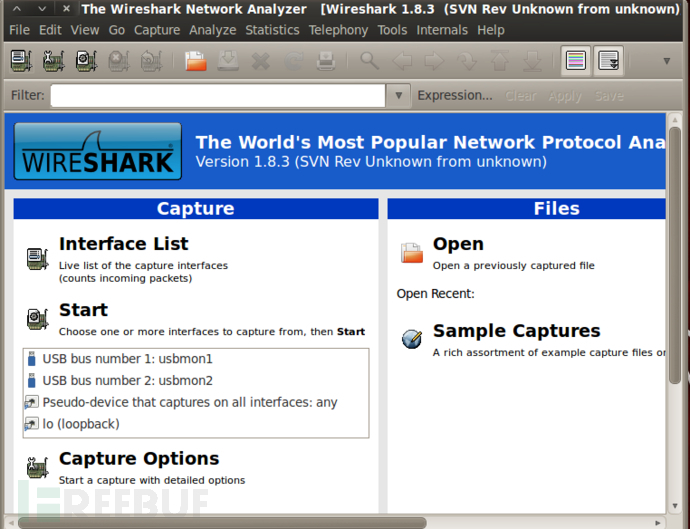Expand the toolbar overflow arrow
The height and width of the screenshot is (529, 690).
click(667, 62)
